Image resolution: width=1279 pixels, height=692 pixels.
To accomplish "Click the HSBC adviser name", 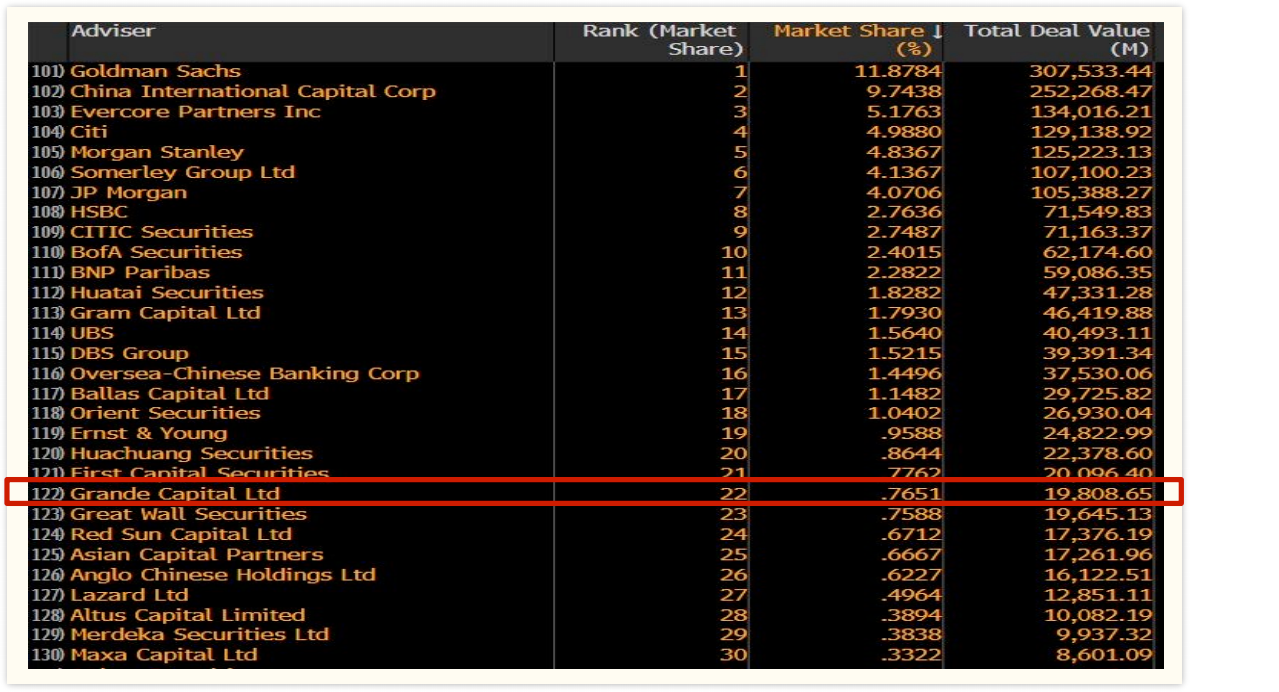I will 99,212.
